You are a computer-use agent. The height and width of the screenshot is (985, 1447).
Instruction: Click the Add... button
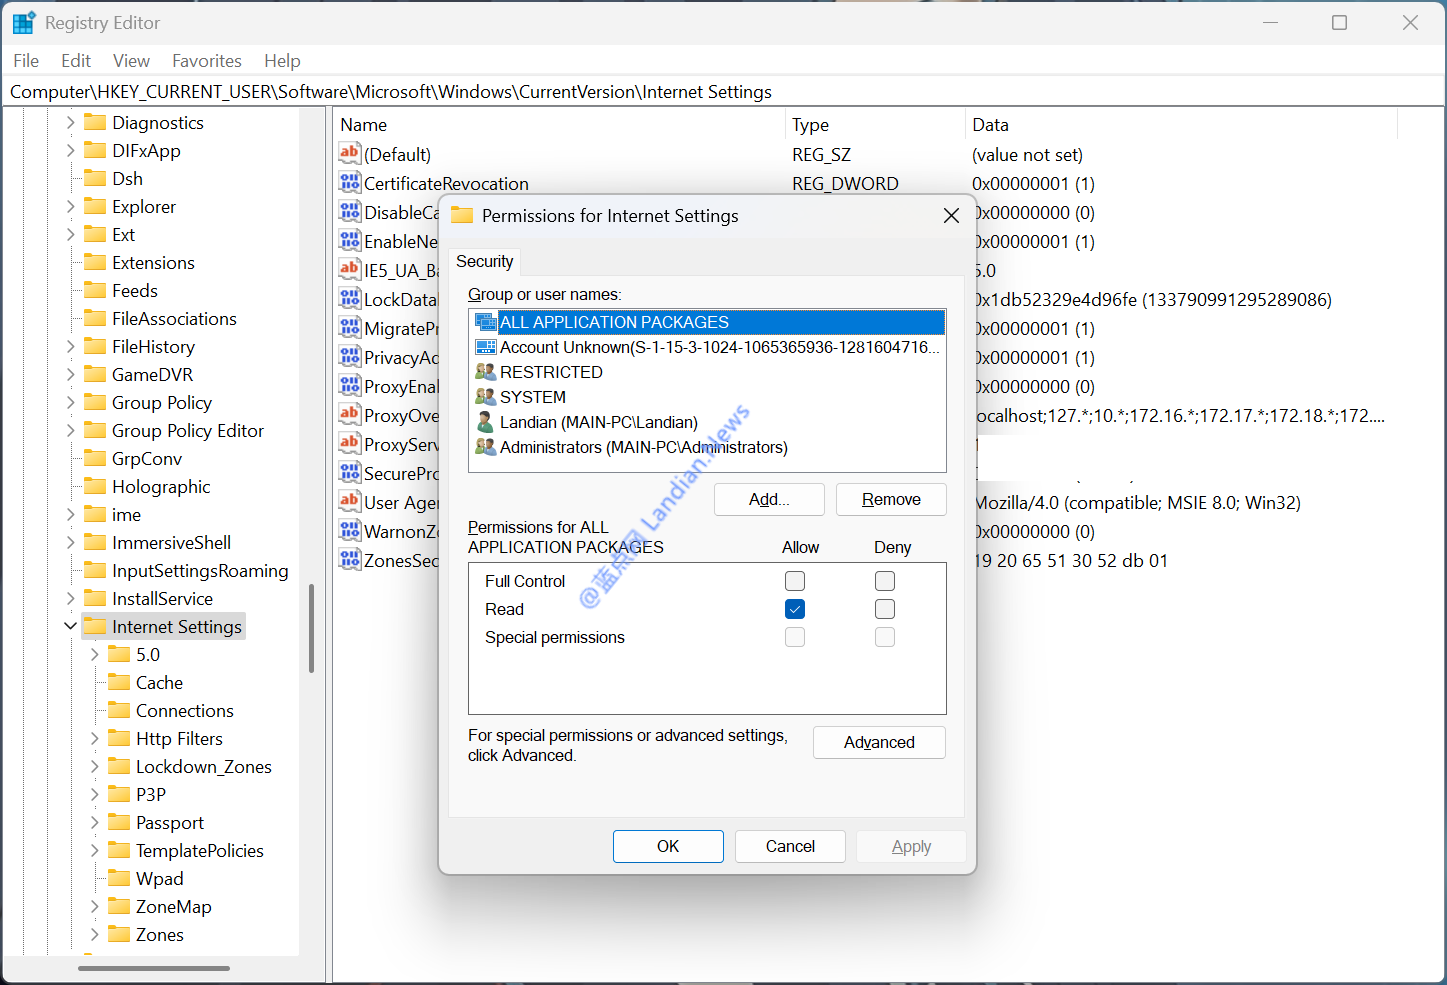coord(769,499)
